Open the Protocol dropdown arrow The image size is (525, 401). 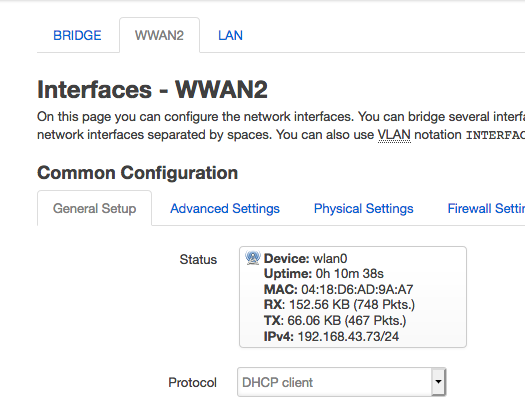pyautogui.click(x=438, y=382)
